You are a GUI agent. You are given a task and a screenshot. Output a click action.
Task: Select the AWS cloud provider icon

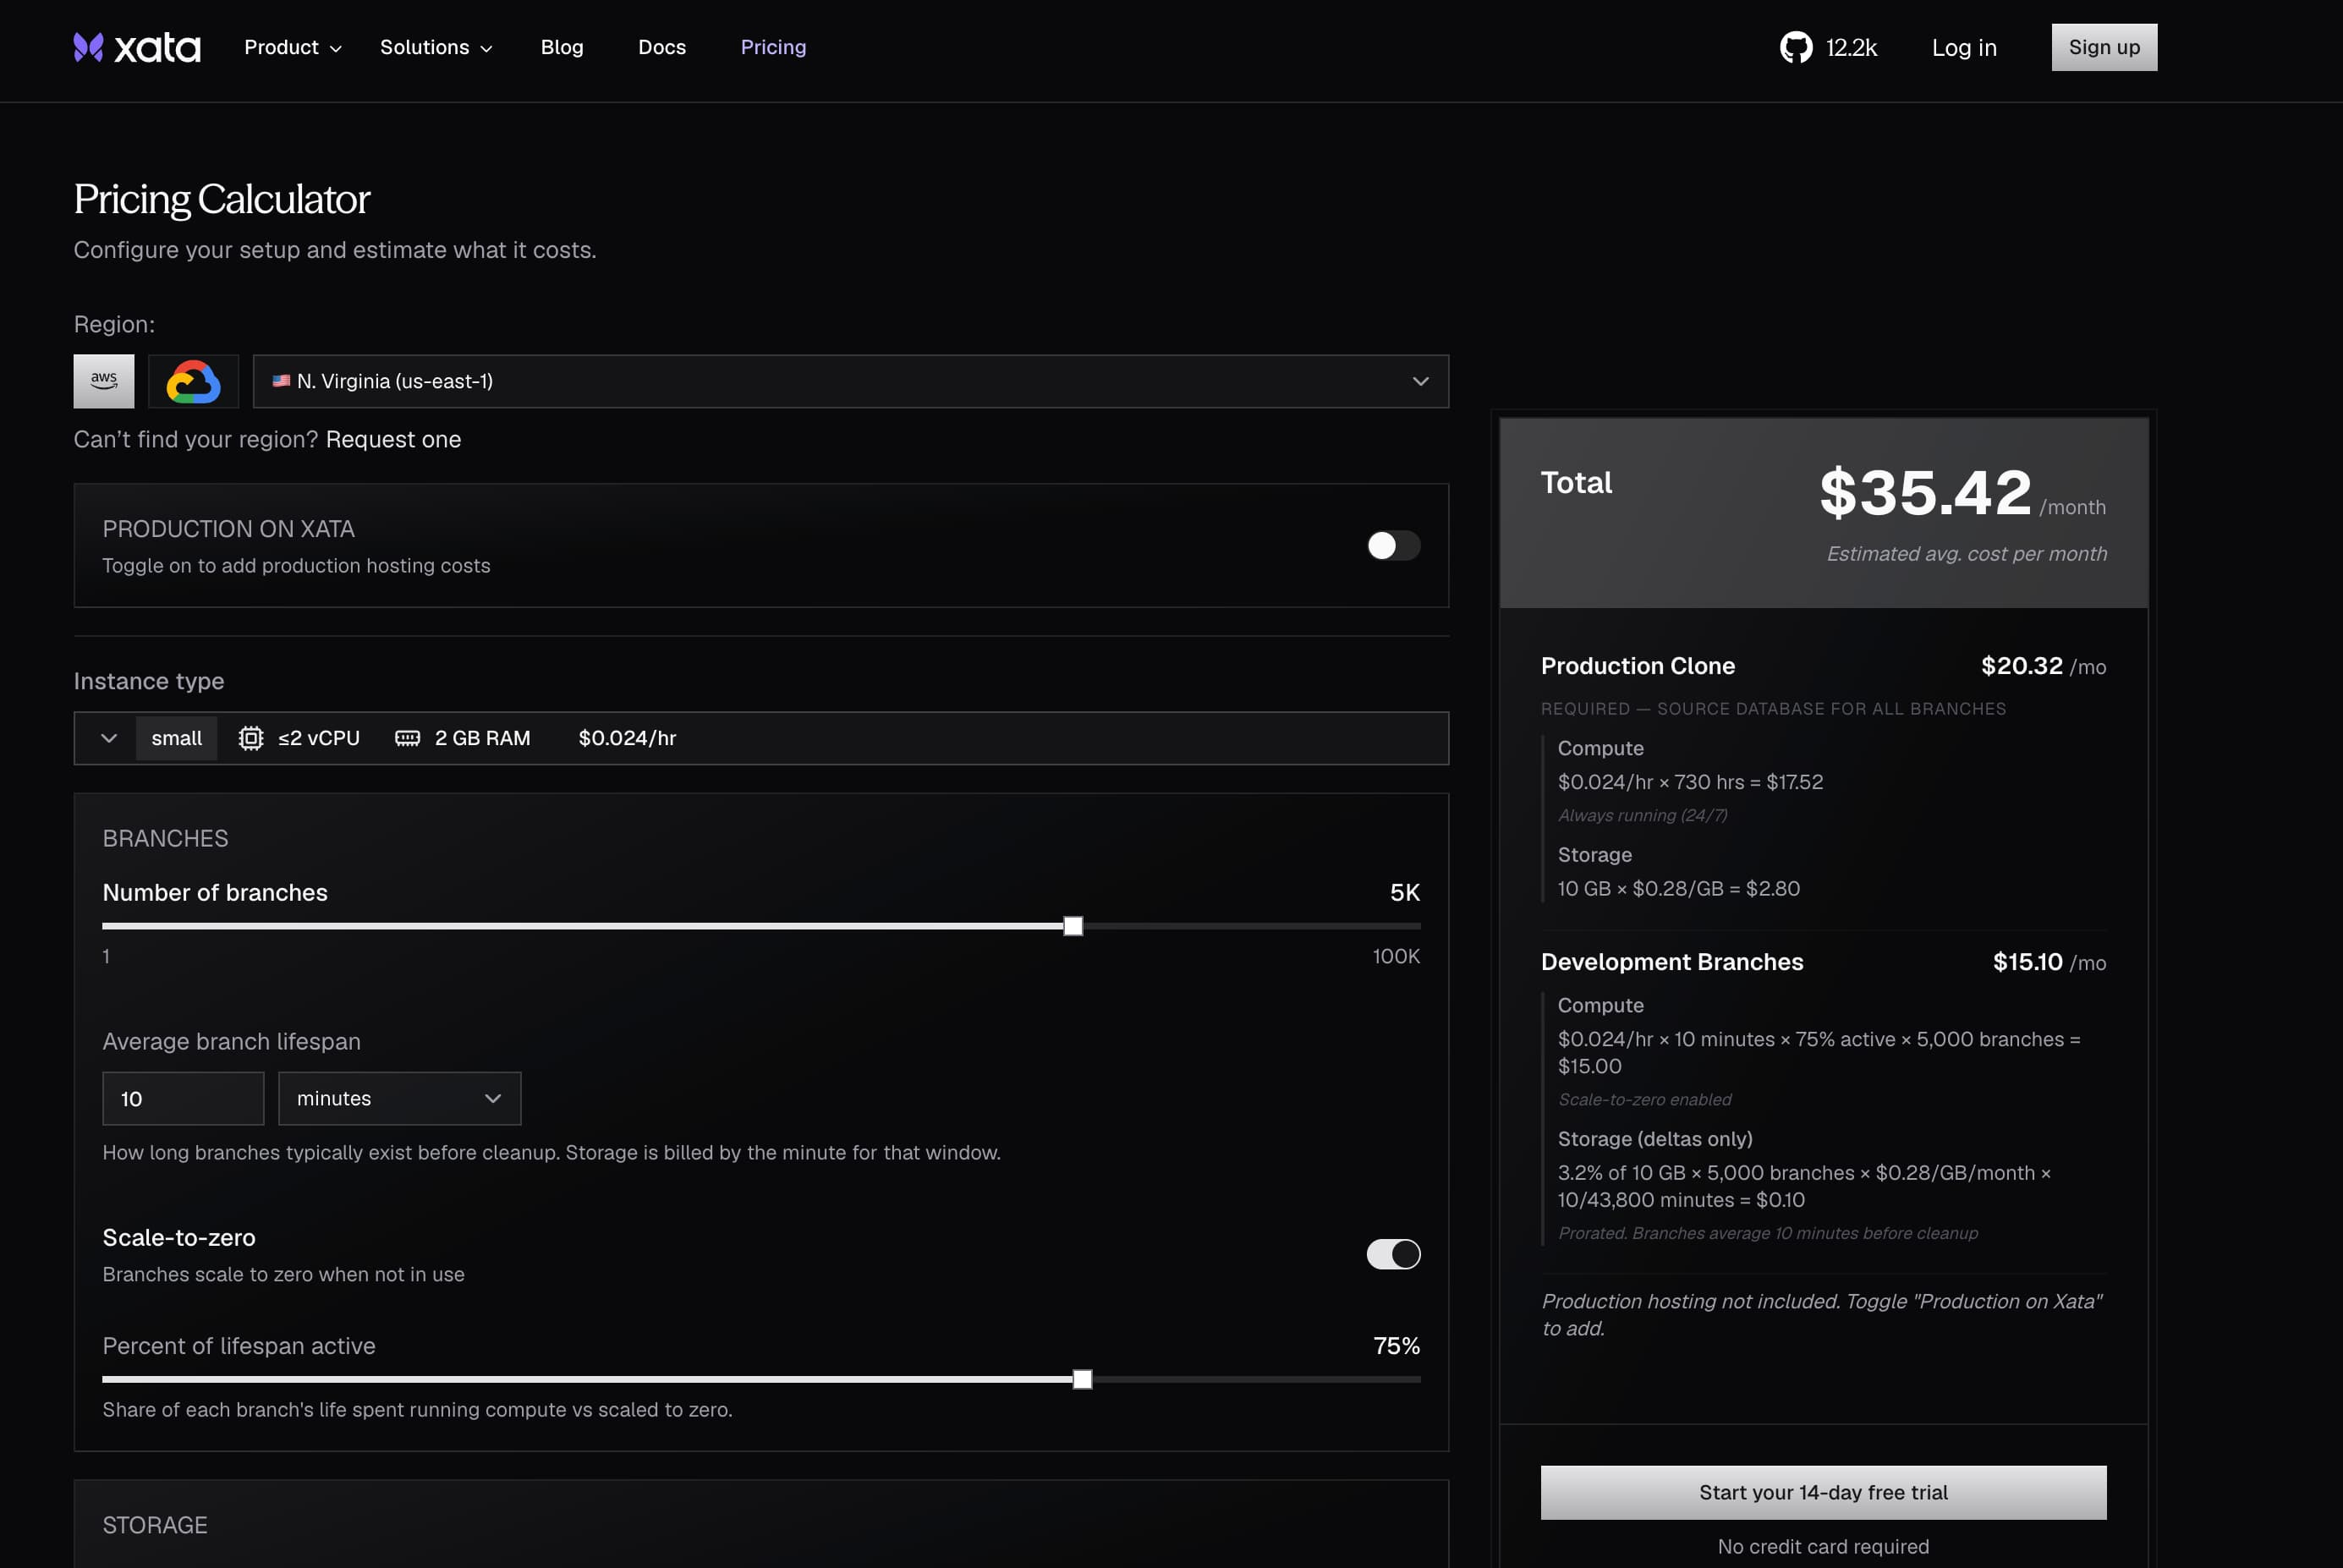coord(104,381)
